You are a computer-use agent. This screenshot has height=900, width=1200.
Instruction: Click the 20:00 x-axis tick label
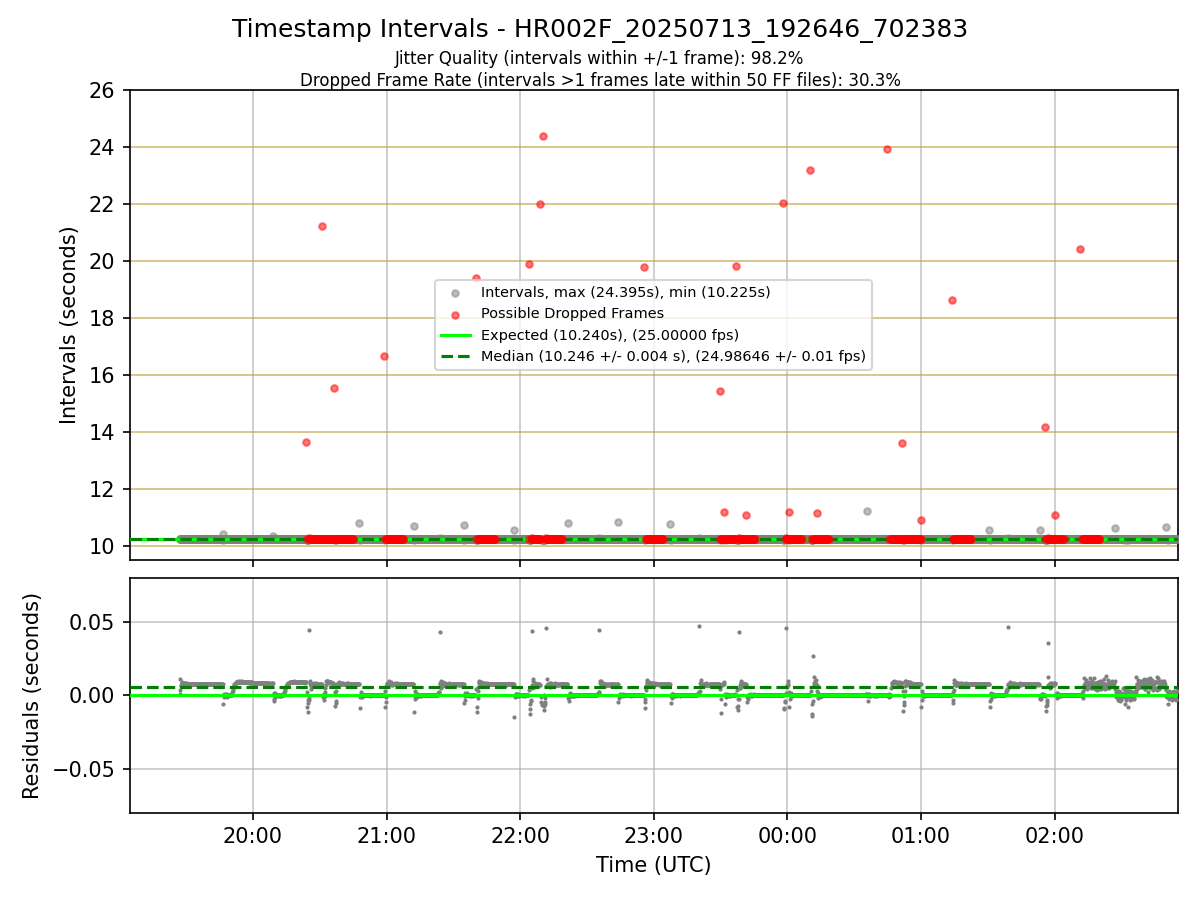tap(253, 836)
